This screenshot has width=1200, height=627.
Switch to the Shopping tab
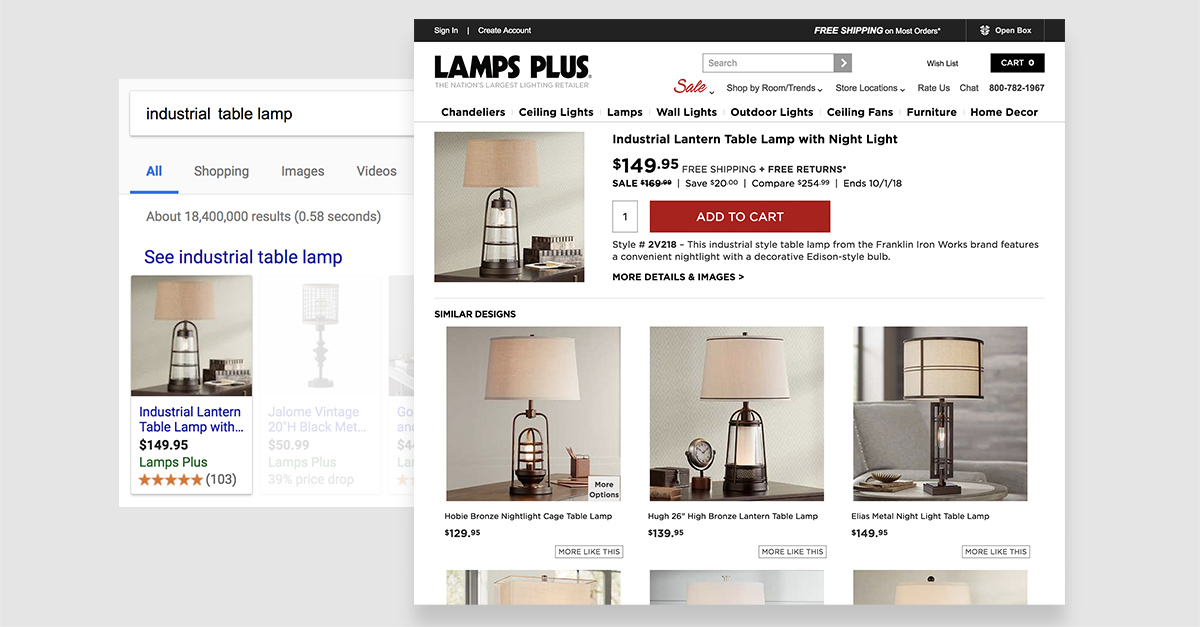[221, 171]
